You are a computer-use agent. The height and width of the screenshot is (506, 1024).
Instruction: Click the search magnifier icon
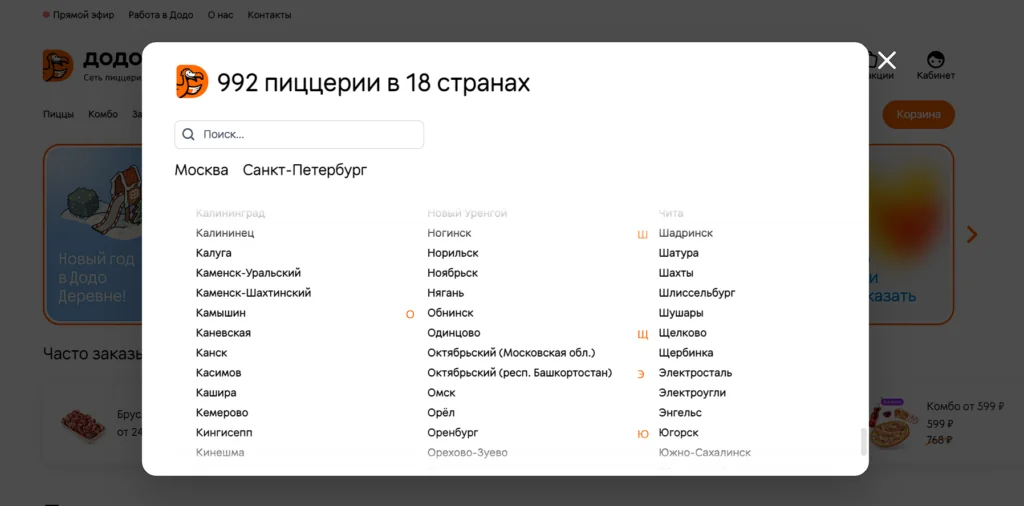click(x=188, y=134)
